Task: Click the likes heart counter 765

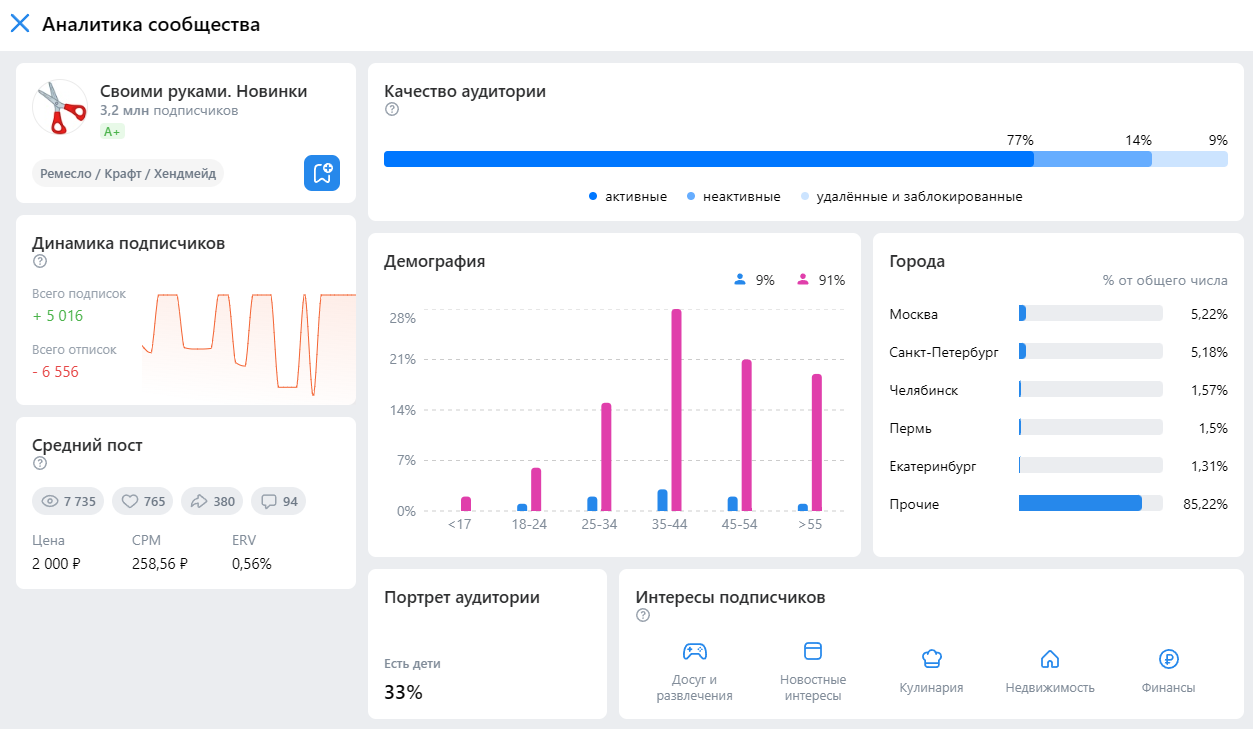Action: coord(142,501)
